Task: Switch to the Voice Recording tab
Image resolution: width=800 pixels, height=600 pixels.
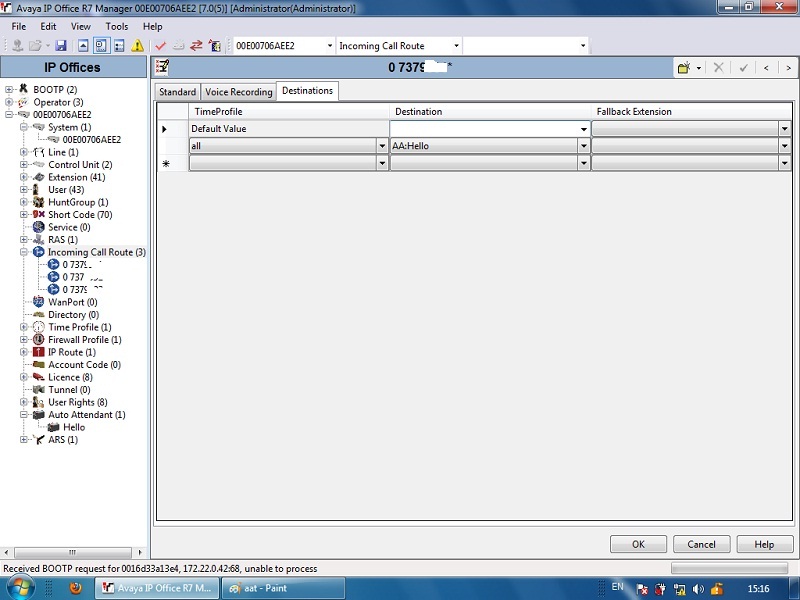Action: click(x=239, y=92)
